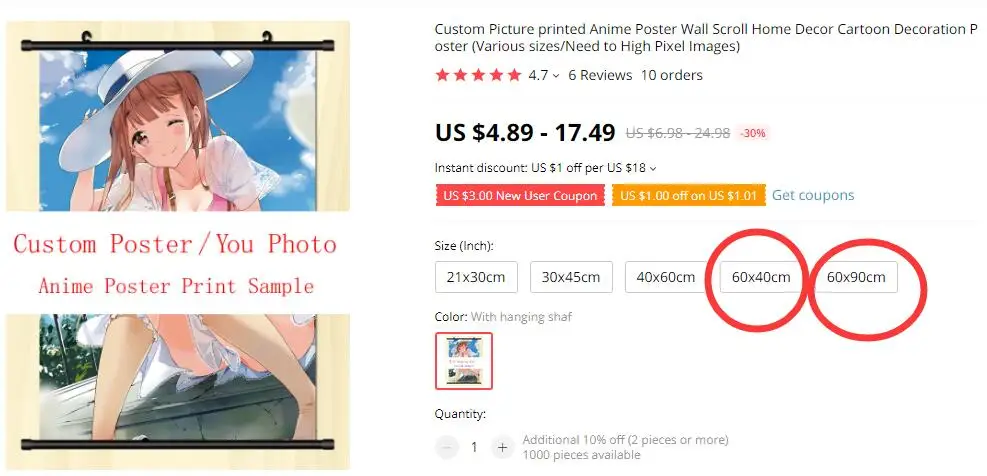Select the hanging shaft color thumbnail
This screenshot has height=476, width=987.
tap(464, 361)
